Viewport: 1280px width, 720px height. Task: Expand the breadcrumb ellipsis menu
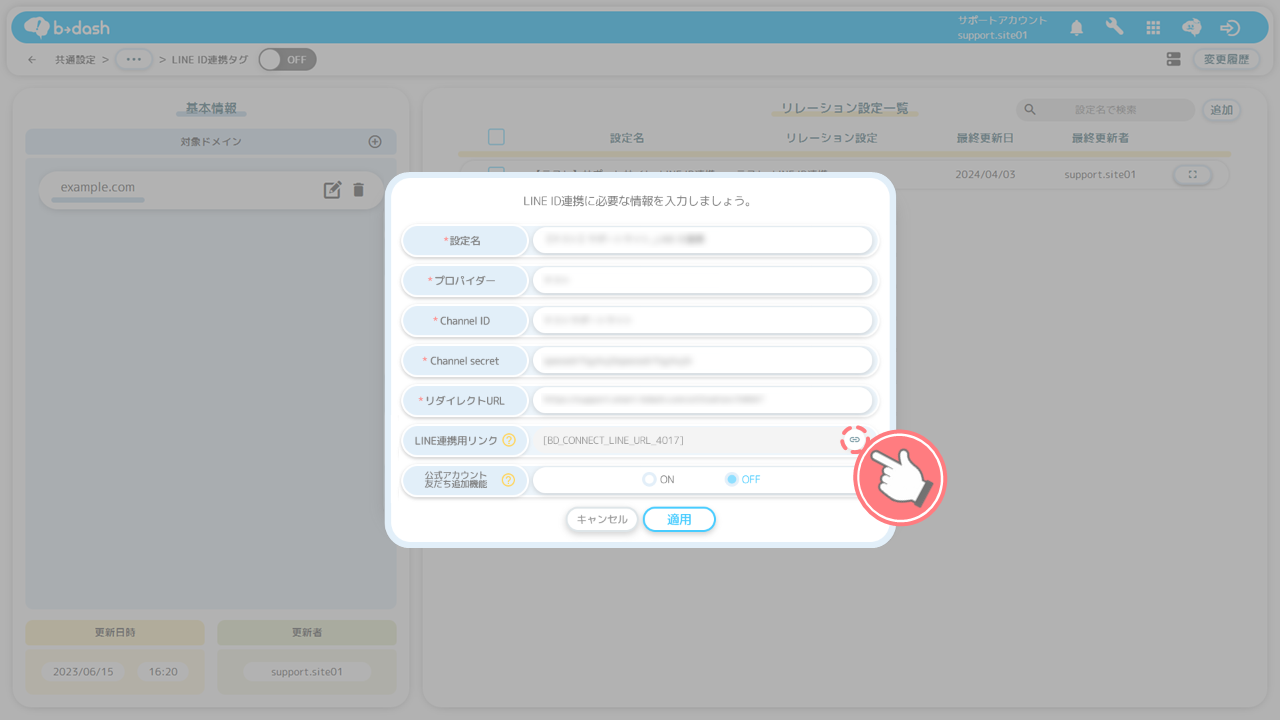(134, 60)
